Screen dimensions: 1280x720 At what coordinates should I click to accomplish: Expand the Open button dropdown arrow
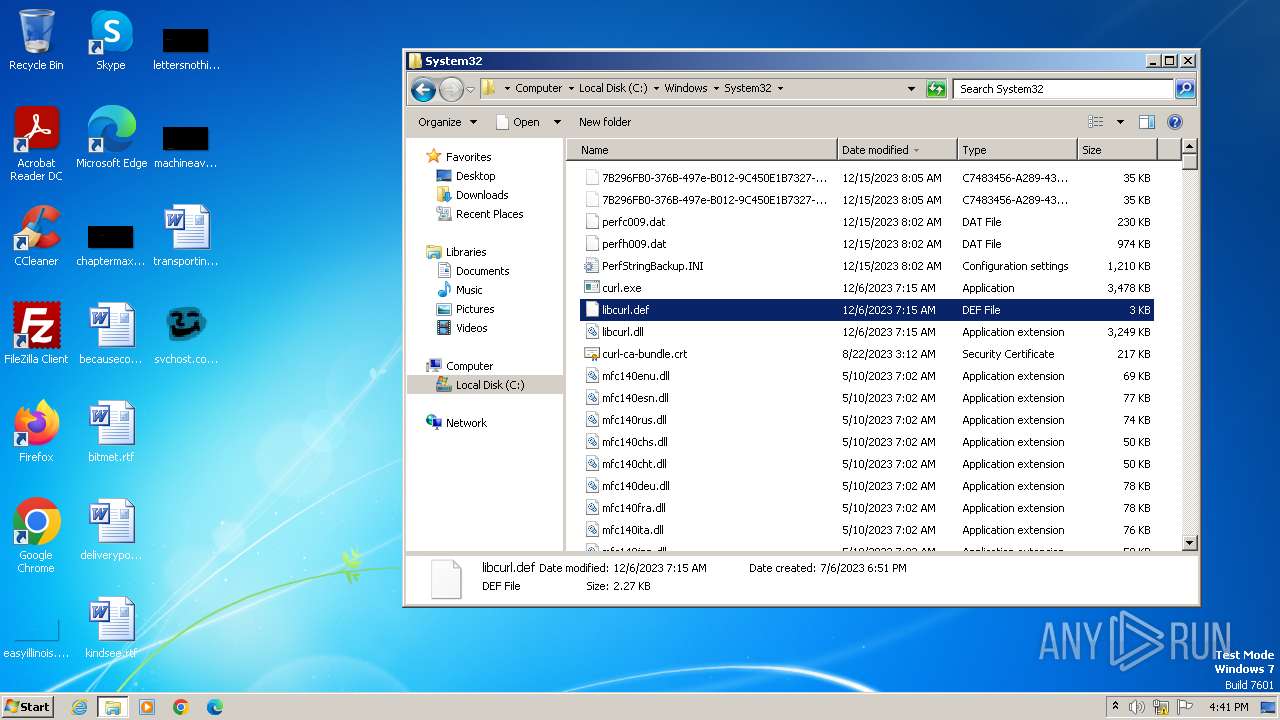click(x=558, y=122)
